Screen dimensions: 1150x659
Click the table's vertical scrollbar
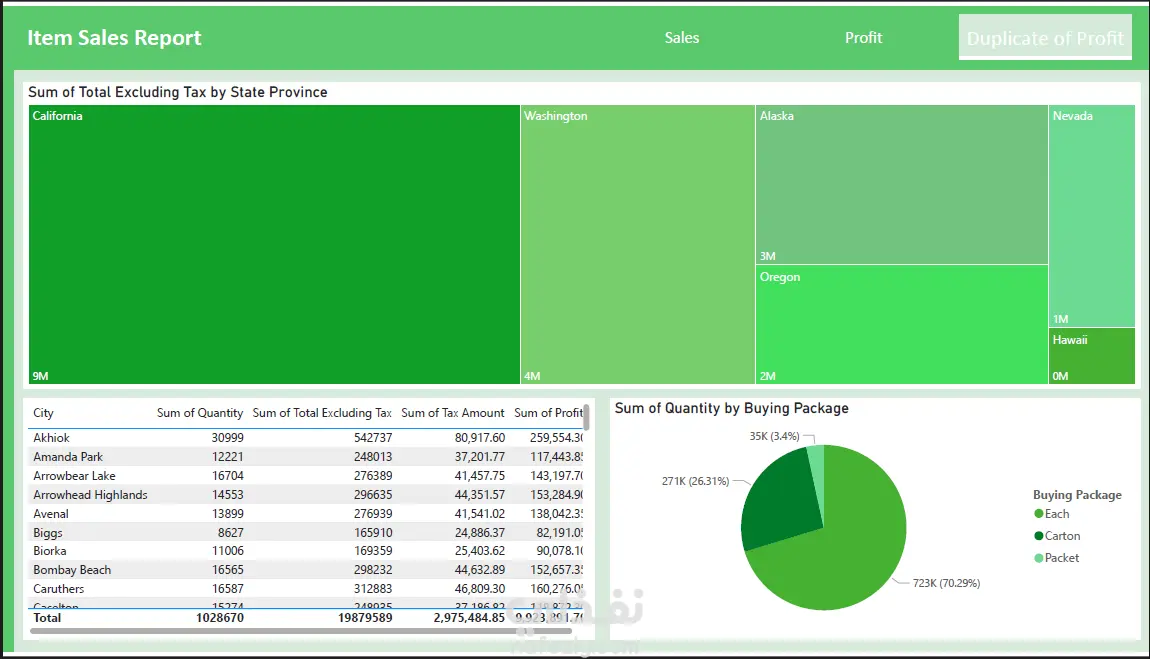click(x=588, y=417)
